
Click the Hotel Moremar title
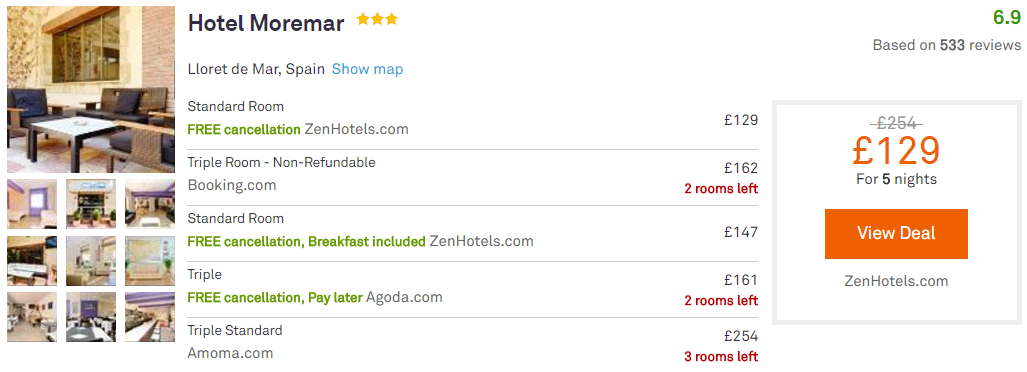point(266,24)
